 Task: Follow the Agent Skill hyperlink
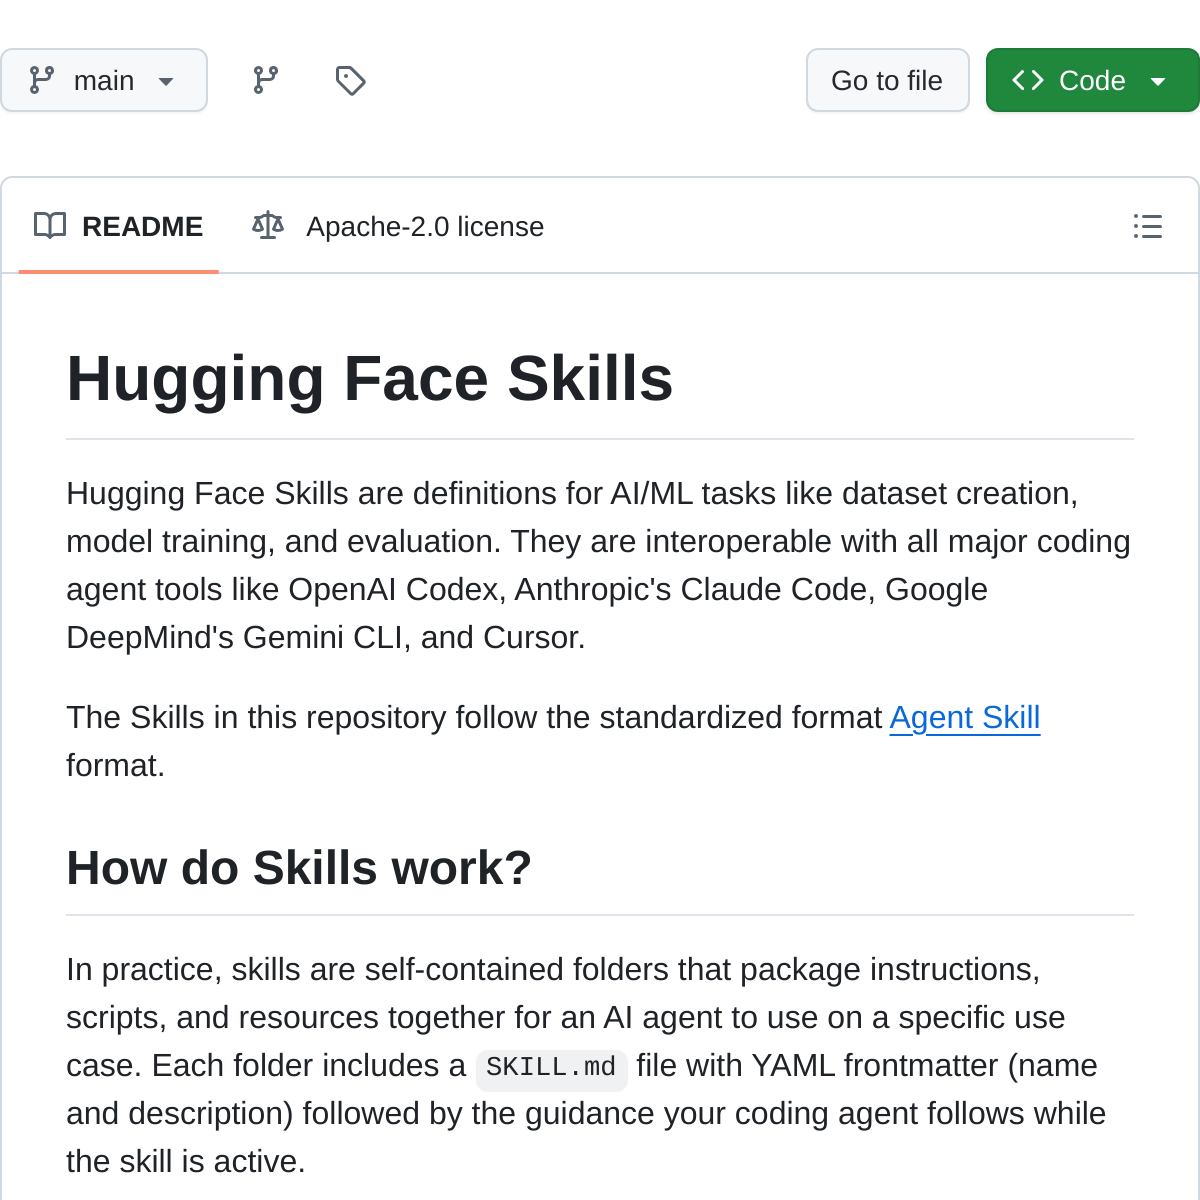tap(964, 717)
